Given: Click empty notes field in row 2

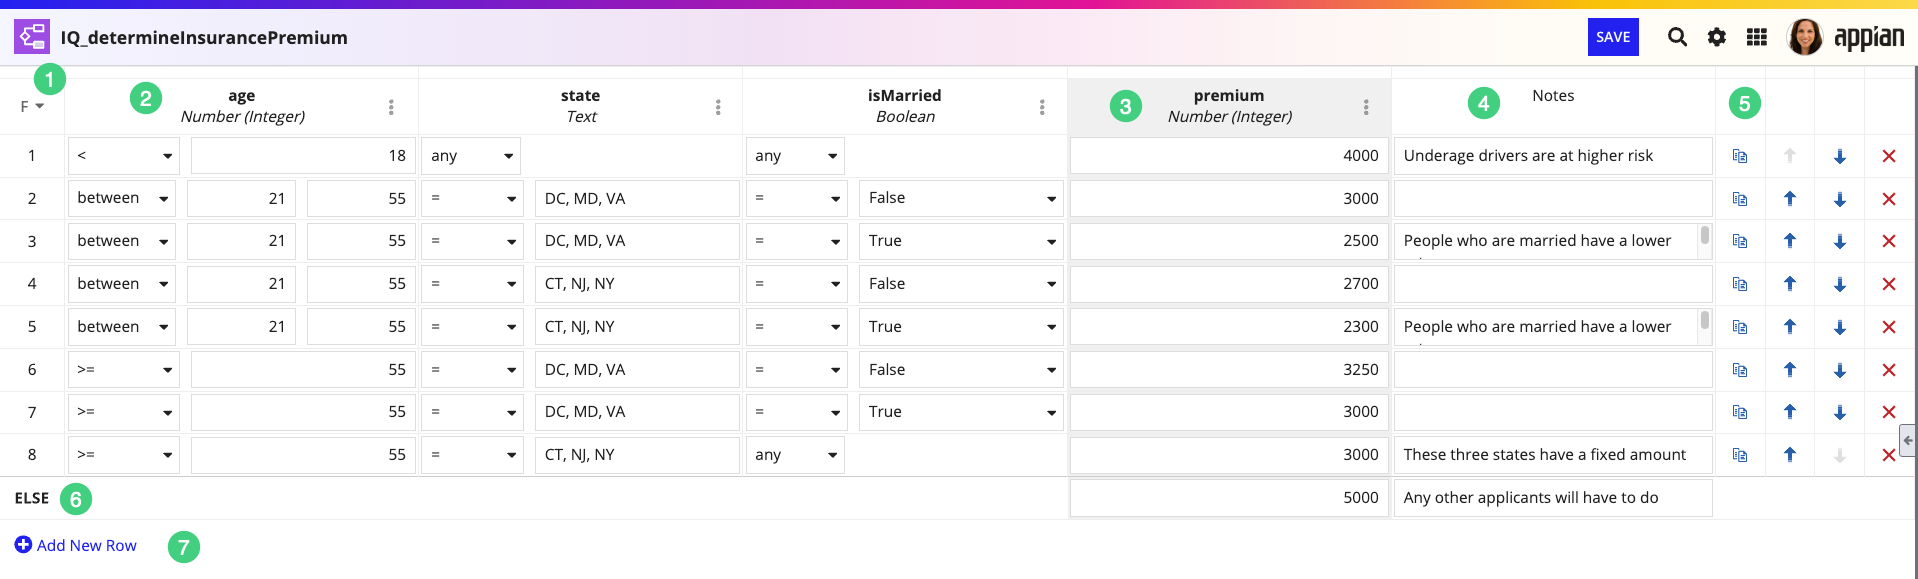Looking at the screenshot, I should click(1553, 199).
